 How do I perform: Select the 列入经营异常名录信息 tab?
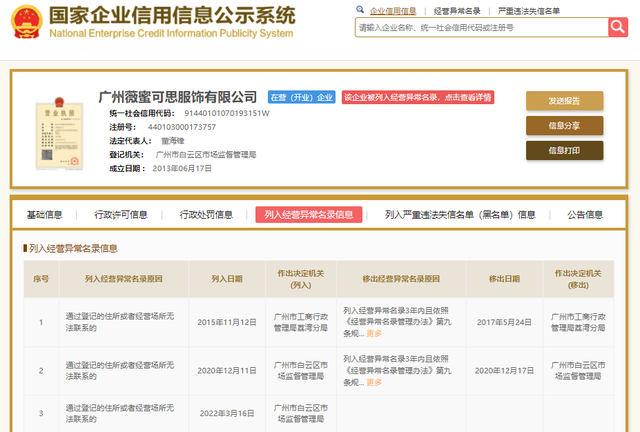coord(309,215)
